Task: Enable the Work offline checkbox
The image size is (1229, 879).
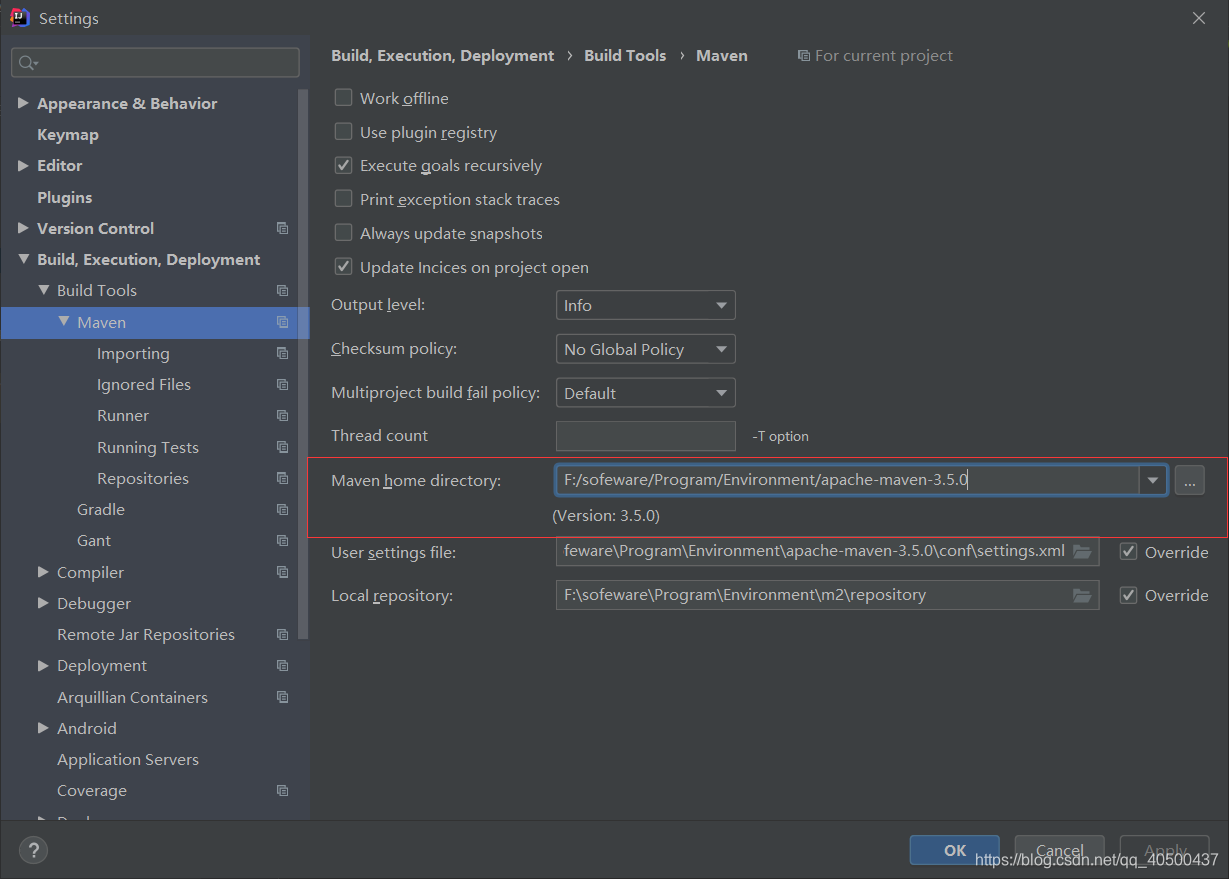Action: coord(343,98)
